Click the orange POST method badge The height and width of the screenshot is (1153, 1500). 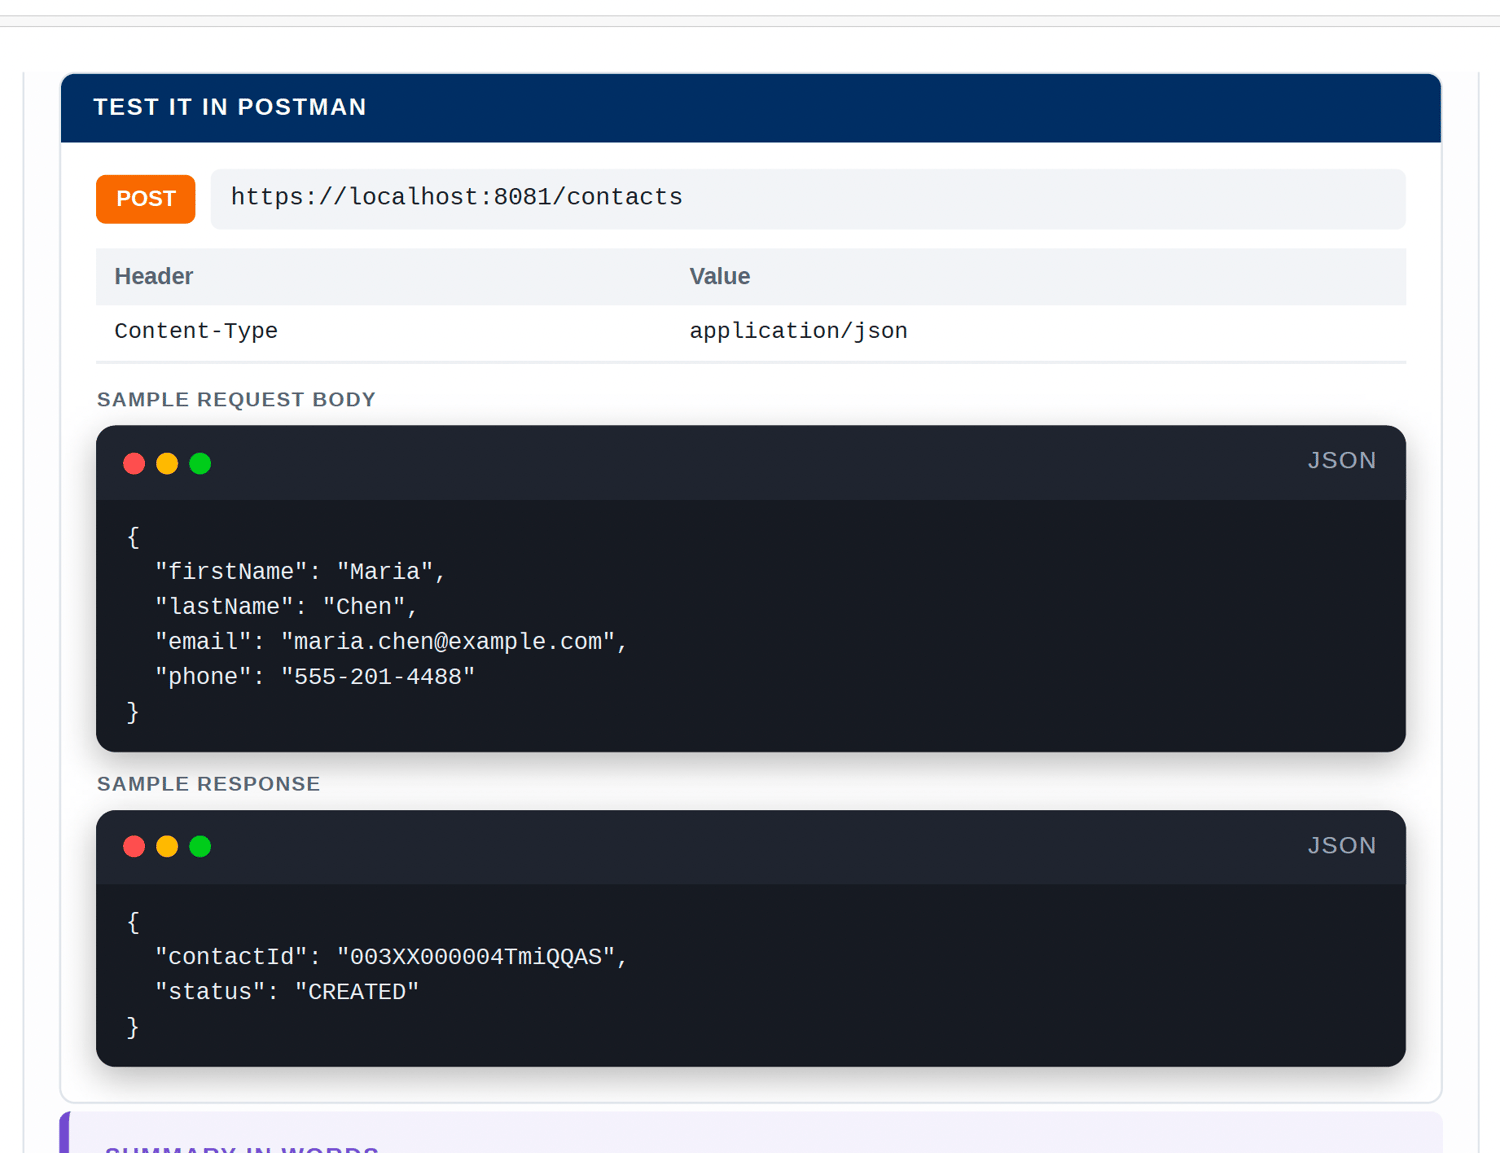pyautogui.click(x=146, y=199)
